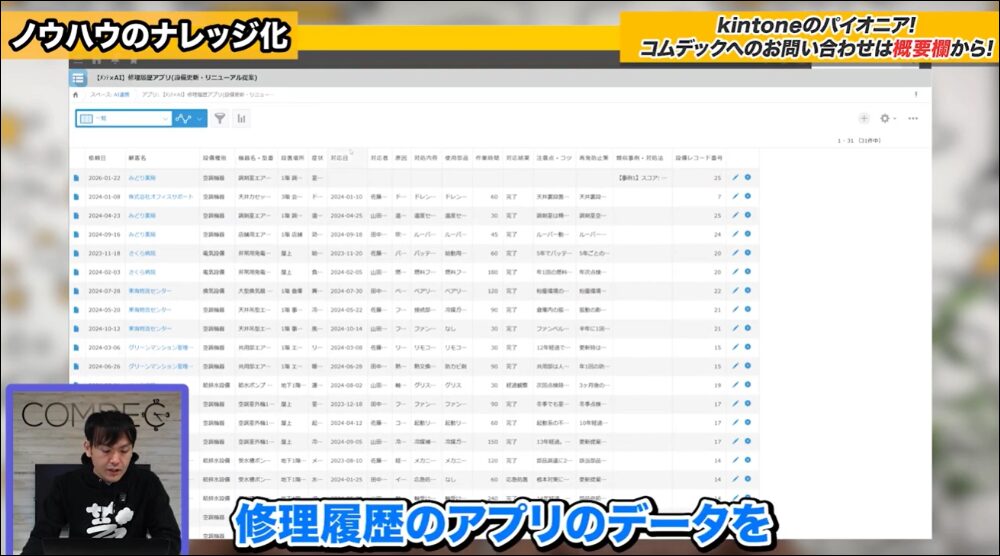Open the bar chart aggregate icon
This screenshot has width=1000, height=556.
click(x=242, y=118)
